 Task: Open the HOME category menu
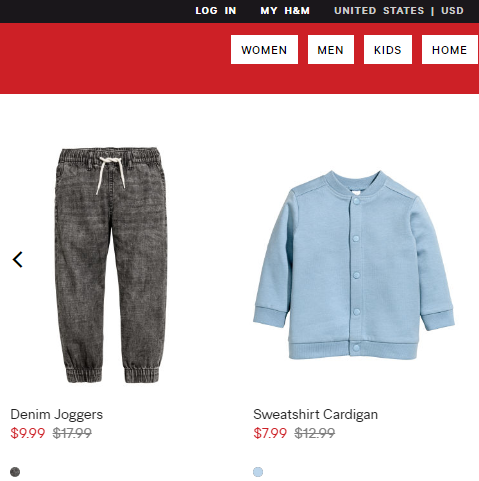pyautogui.click(x=450, y=50)
